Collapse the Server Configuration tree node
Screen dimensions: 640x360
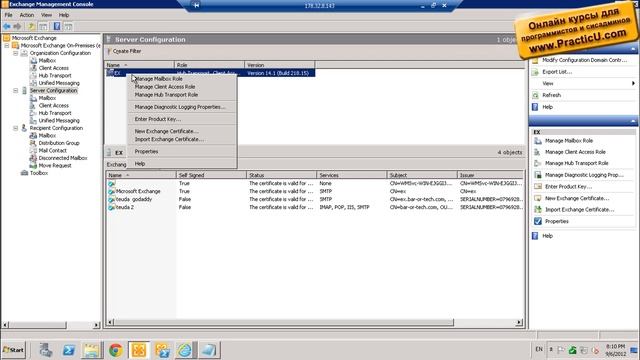[16, 91]
